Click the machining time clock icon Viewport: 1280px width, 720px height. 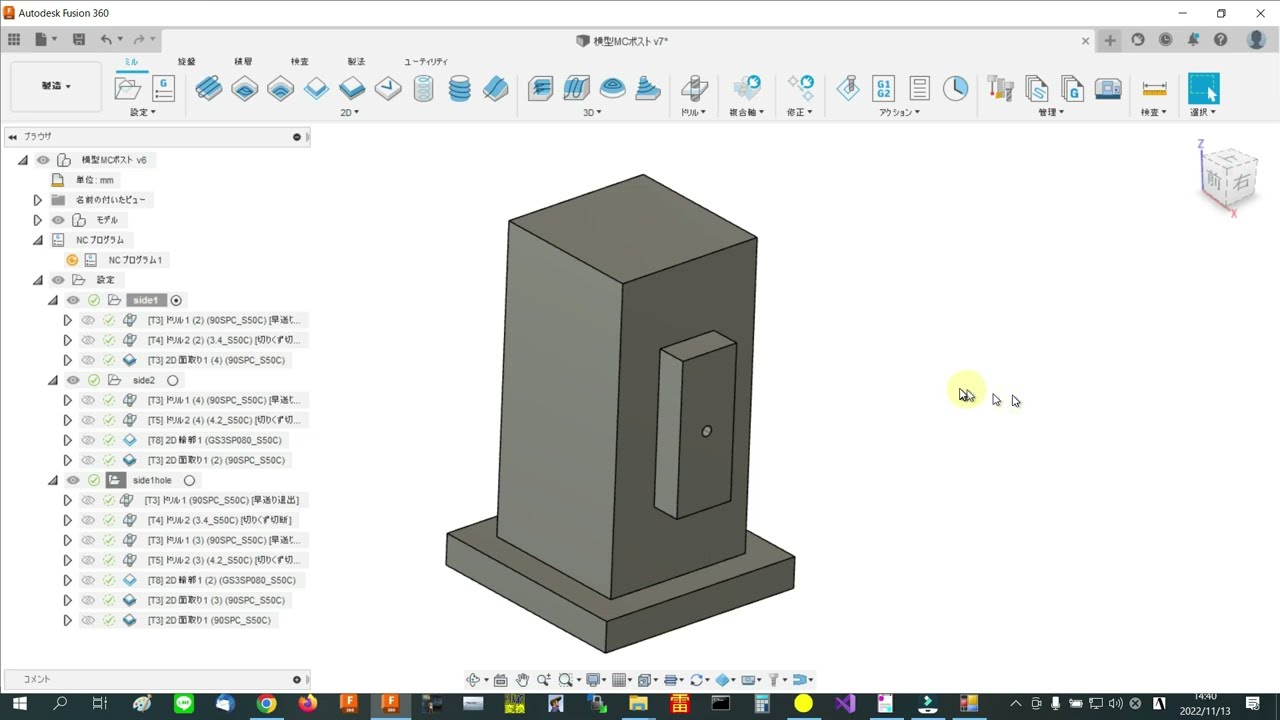pos(956,88)
